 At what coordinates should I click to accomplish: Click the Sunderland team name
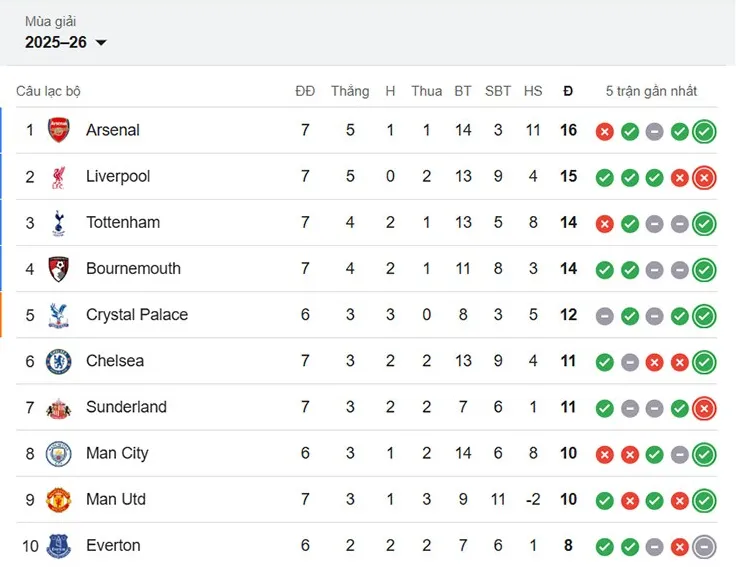126,407
